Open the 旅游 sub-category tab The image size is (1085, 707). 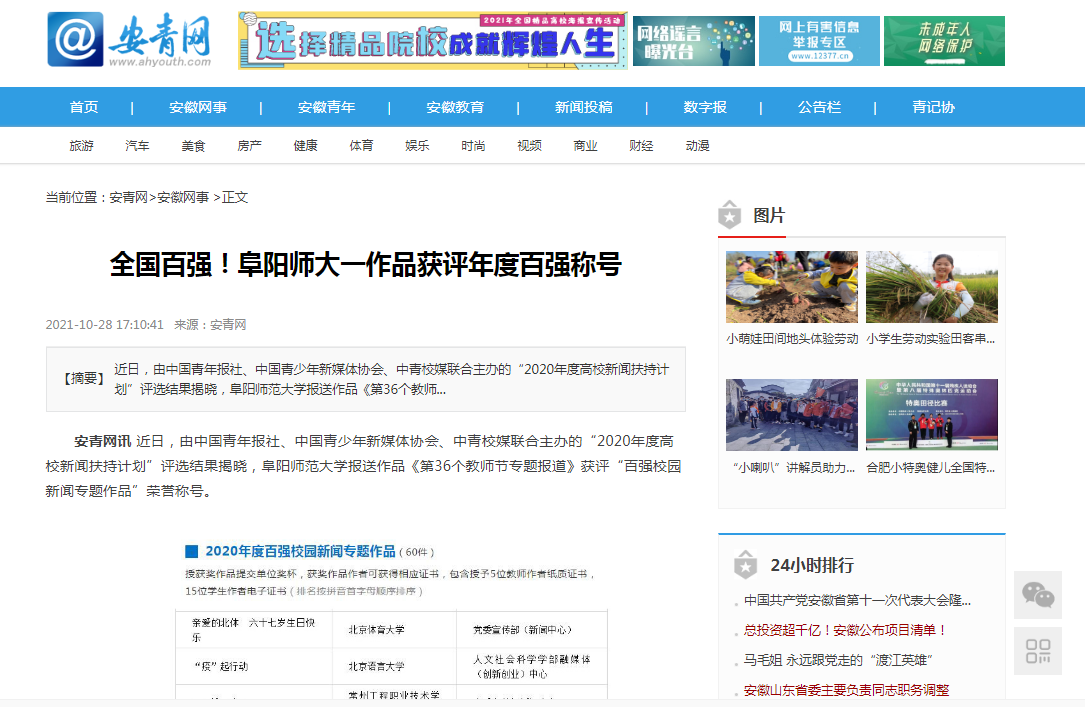[x=81, y=146]
